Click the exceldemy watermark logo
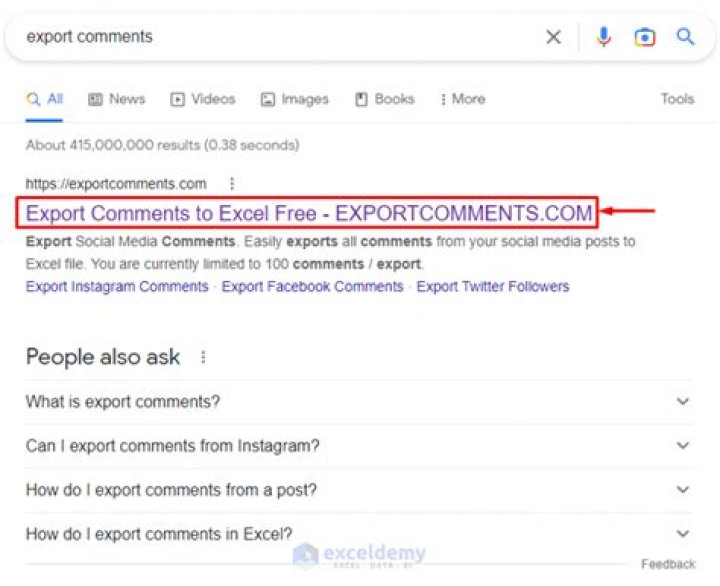This screenshot has height=586, width=720. click(x=359, y=554)
